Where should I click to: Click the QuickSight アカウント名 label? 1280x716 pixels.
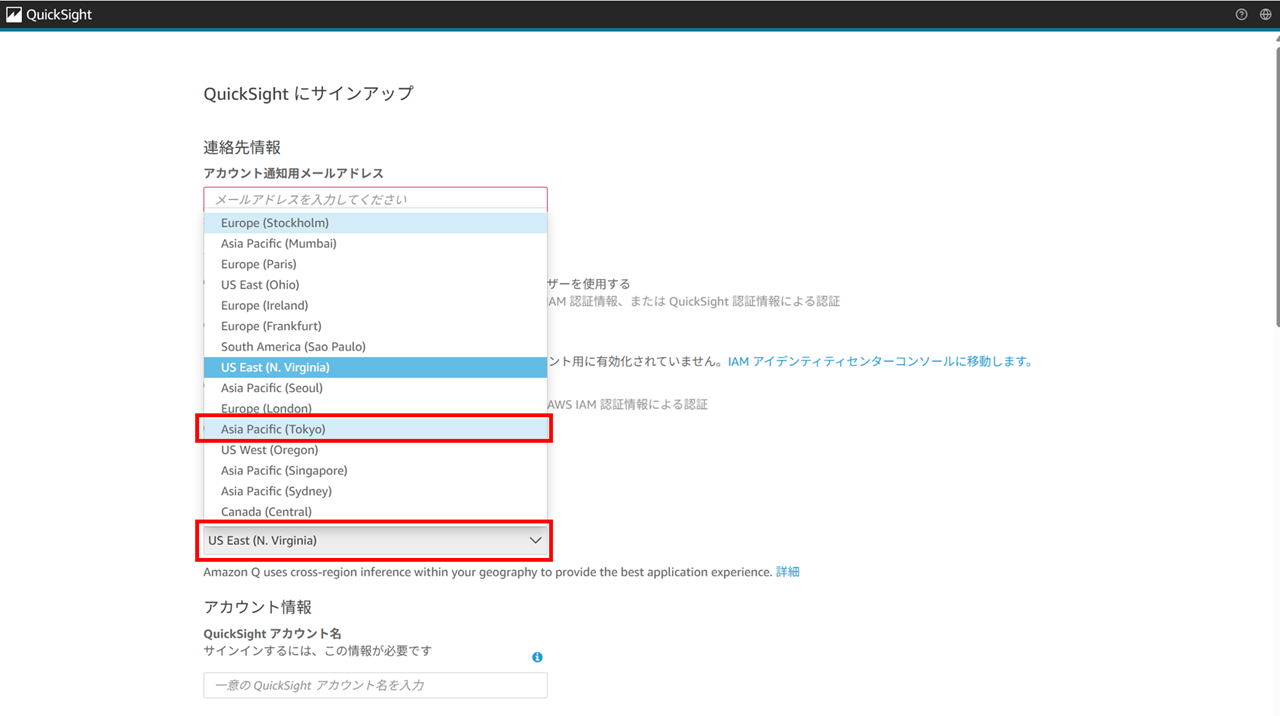(273, 634)
